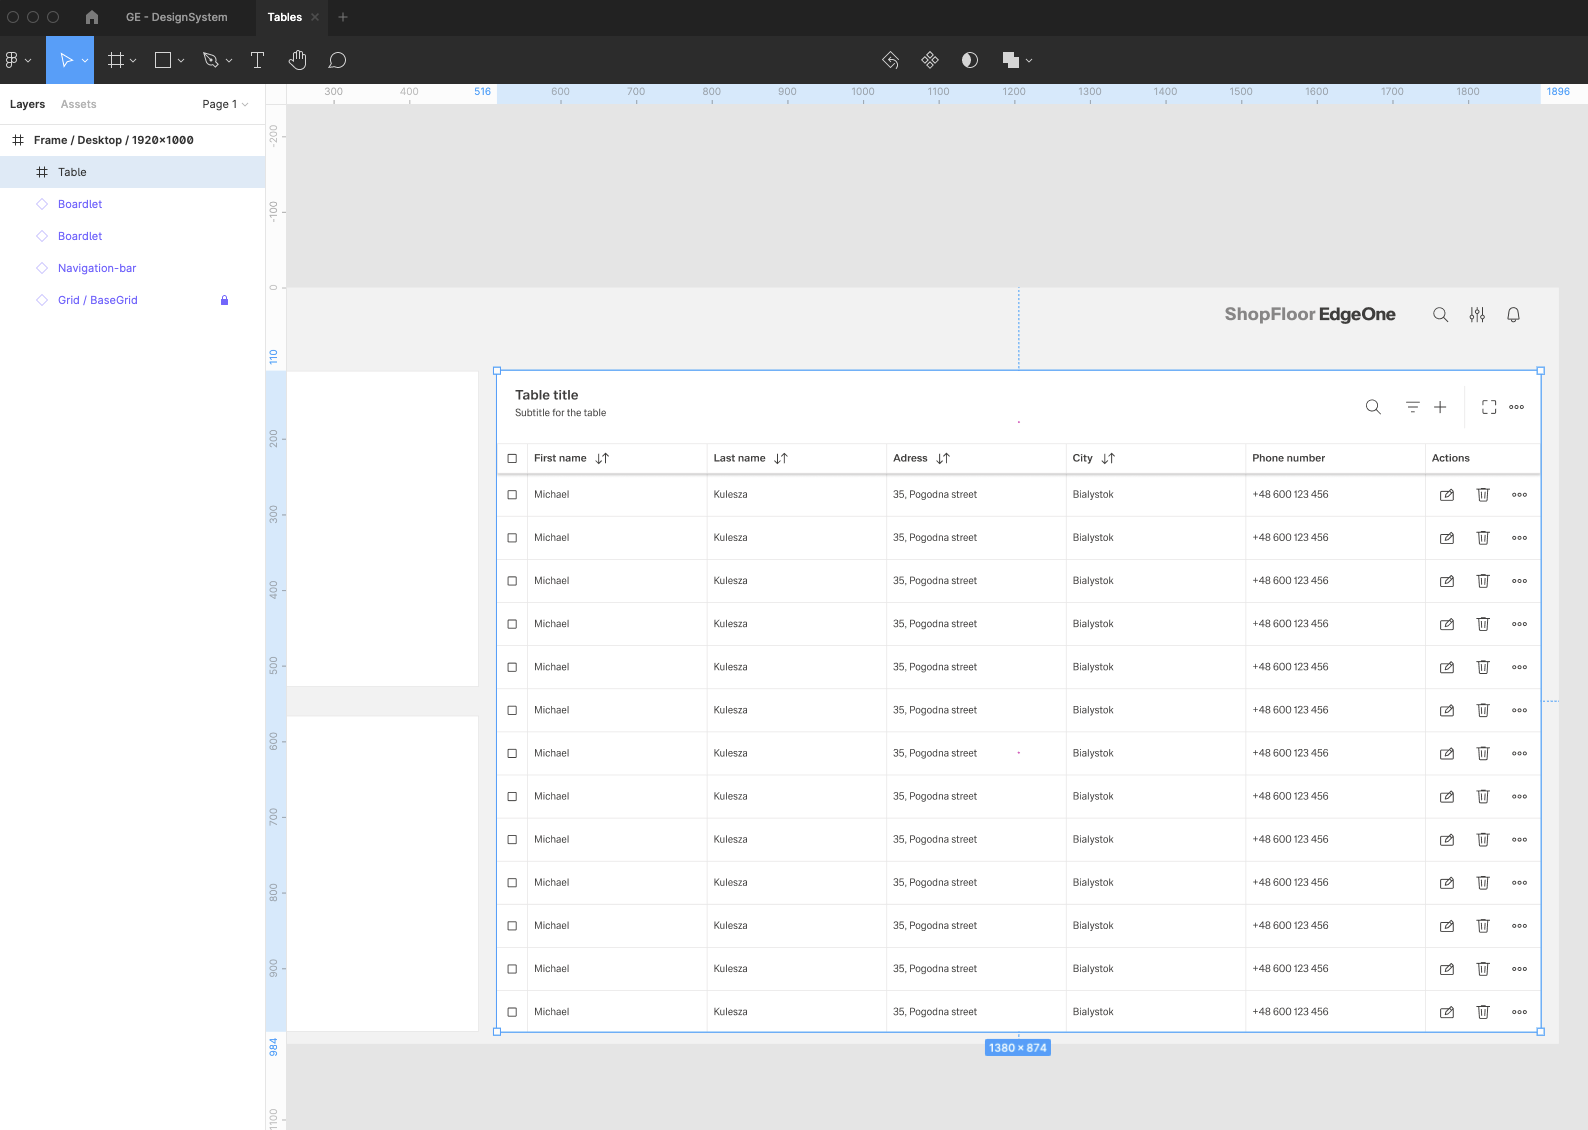Click the first row checkbox in table

tap(512, 495)
